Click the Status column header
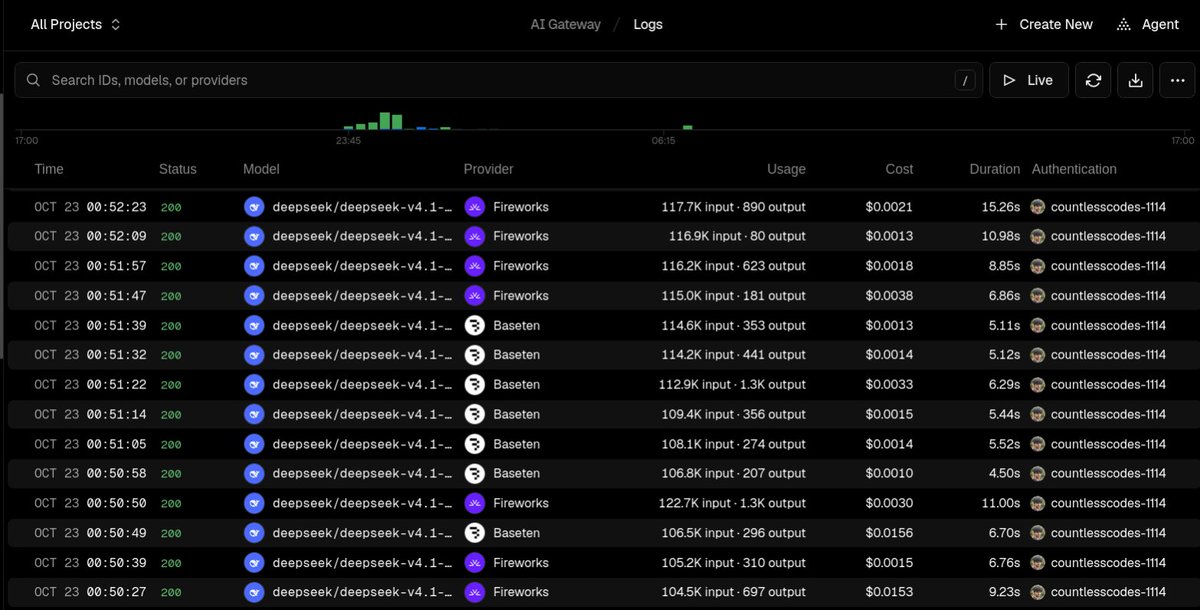1200x610 pixels. point(178,169)
